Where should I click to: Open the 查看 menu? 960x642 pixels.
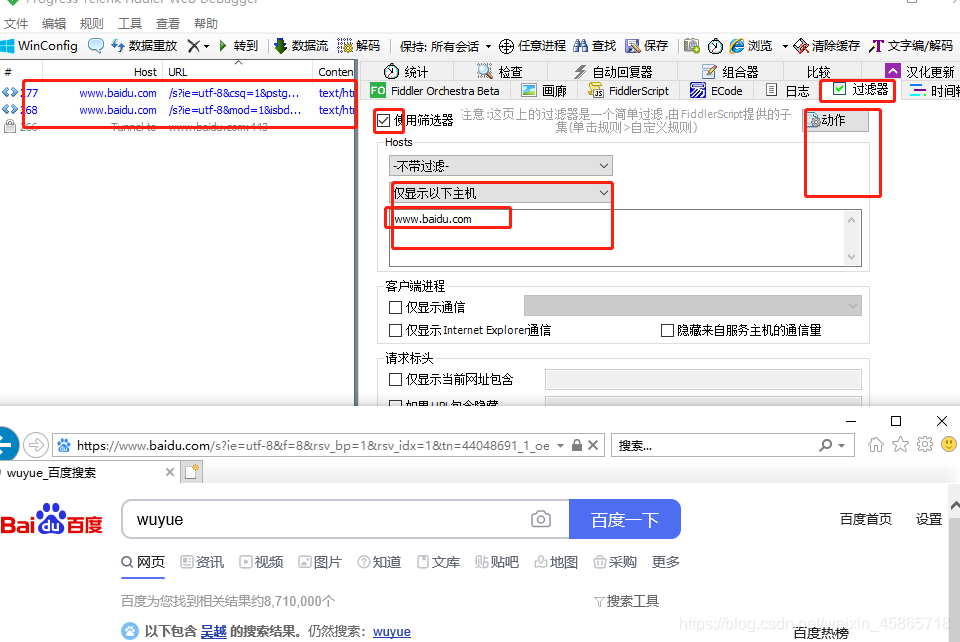point(168,23)
